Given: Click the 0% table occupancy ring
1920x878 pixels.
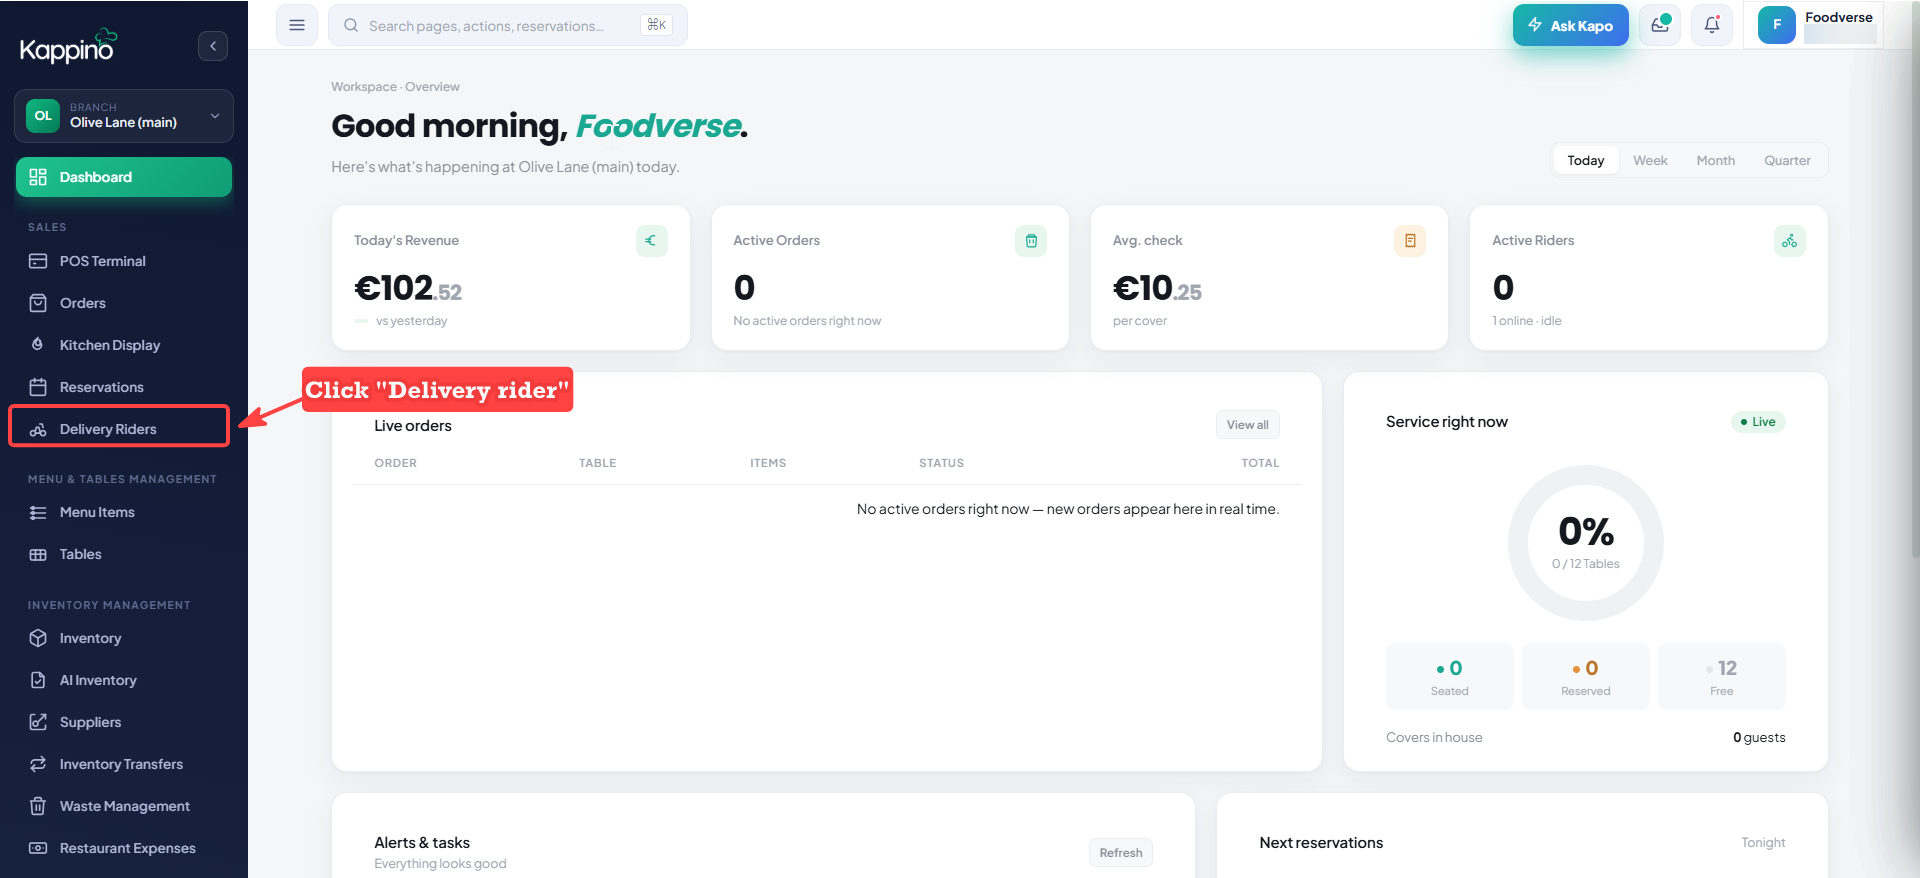Looking at the screenshot, I should [1585, 543].
